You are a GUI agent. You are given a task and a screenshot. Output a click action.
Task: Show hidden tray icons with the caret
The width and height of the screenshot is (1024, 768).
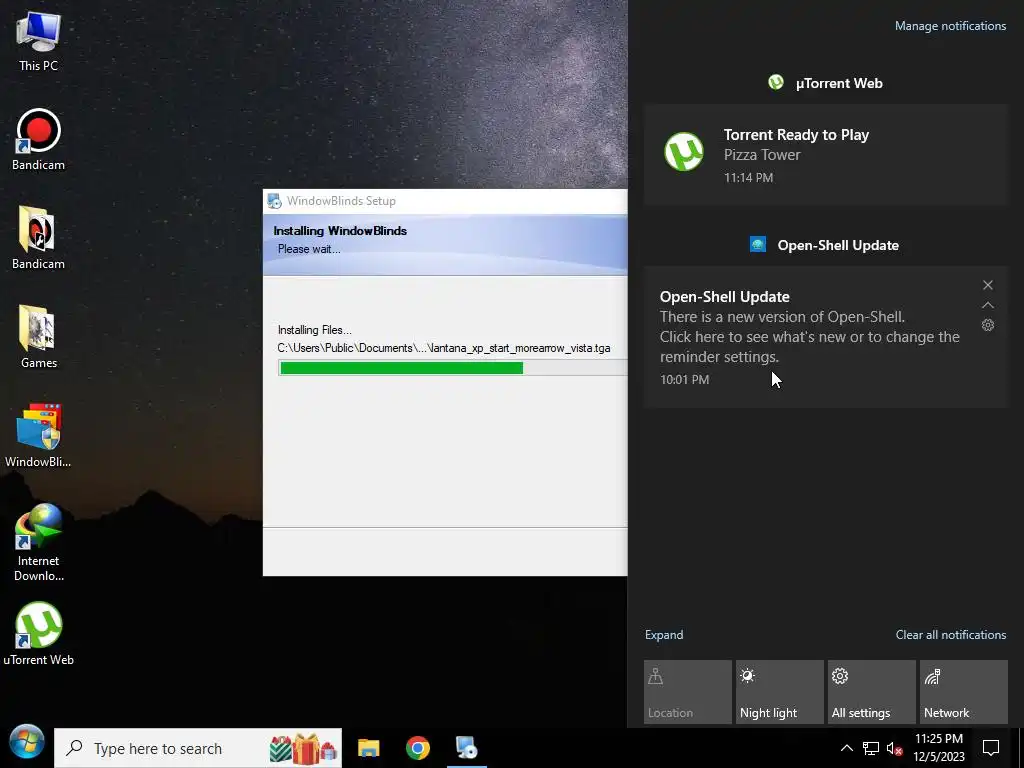tap(846, 748)
